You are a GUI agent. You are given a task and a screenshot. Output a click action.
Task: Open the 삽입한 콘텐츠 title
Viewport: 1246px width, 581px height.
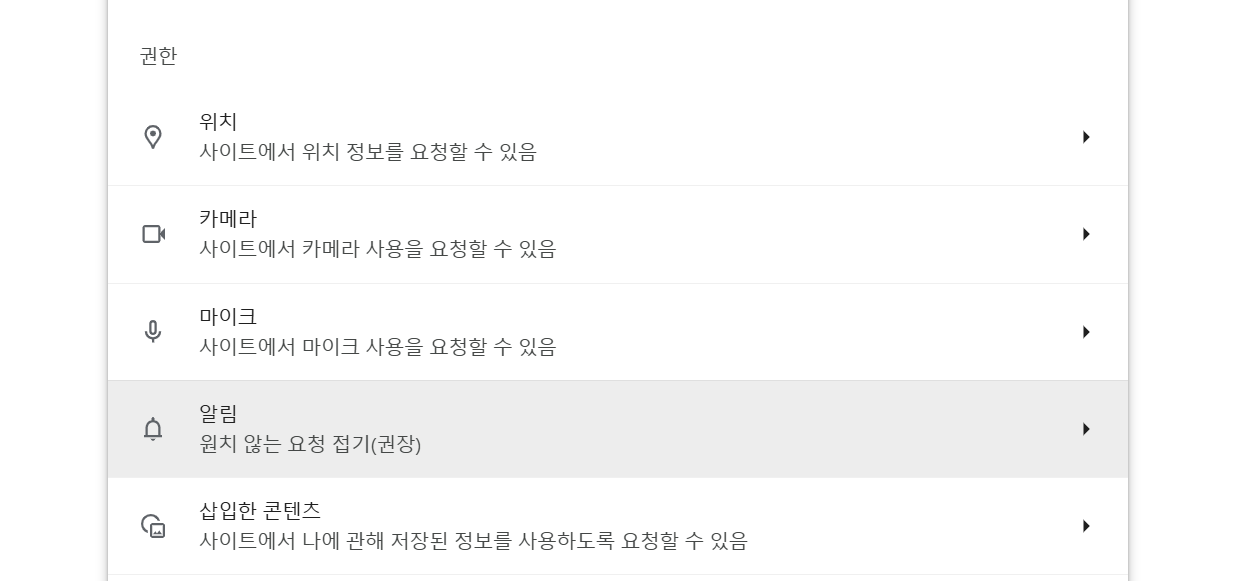[260, 510]
